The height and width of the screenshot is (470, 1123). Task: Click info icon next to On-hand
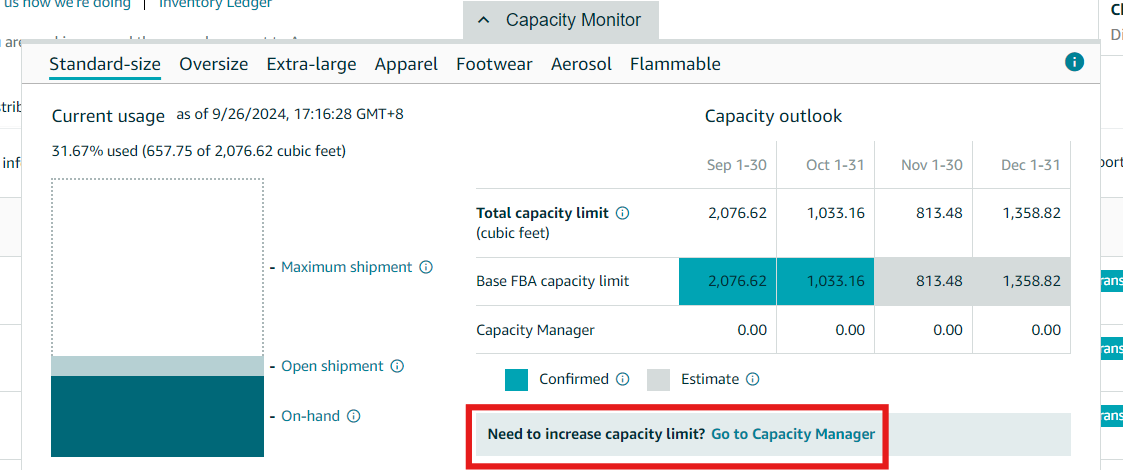pyautogui.click(x=353, y=416)
